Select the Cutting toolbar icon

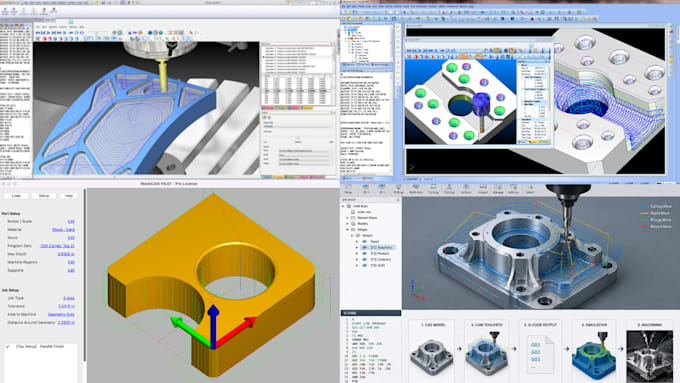pyautogui.click(x=449, y=189)
